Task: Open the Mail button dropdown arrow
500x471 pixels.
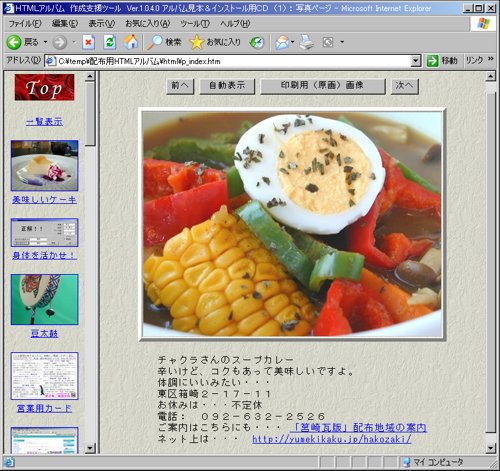Action: coord(292,42)
